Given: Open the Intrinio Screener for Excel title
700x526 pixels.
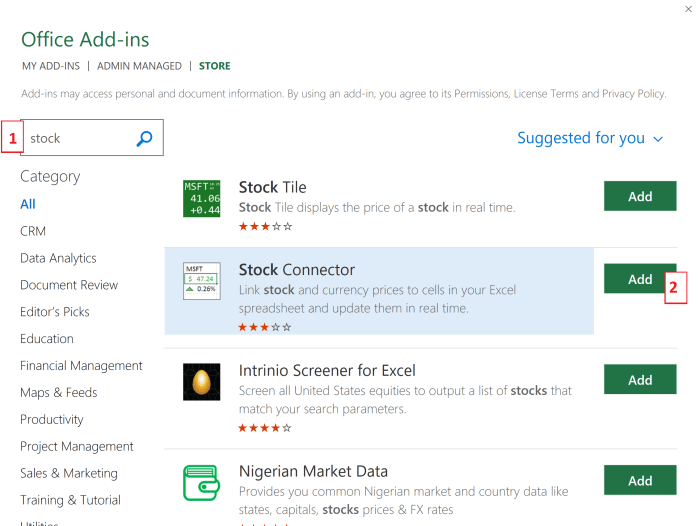Looking at the screenshot, I should pyautogui.click(x=327, y=371).
